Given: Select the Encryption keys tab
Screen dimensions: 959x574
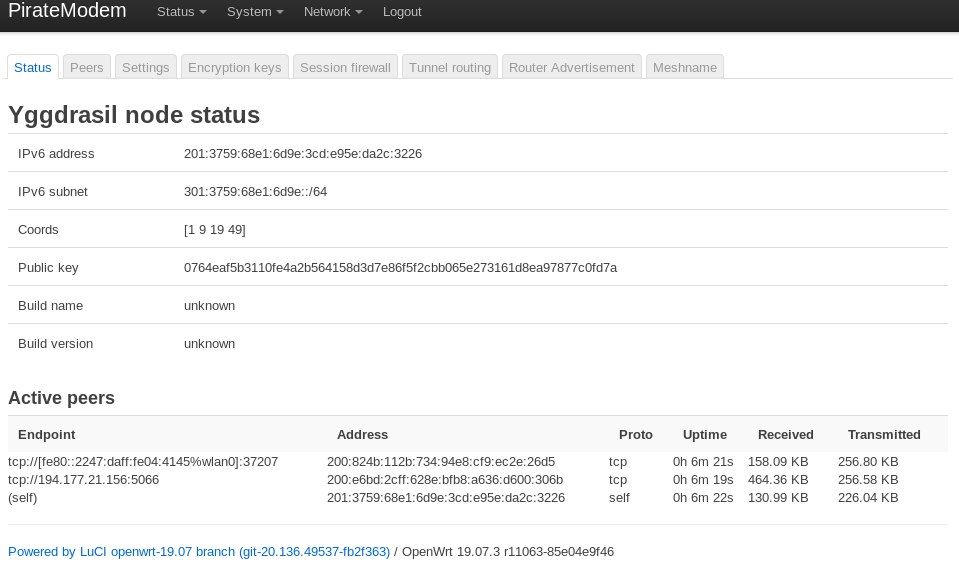Looking at the screenshot, I should [234, 67].
